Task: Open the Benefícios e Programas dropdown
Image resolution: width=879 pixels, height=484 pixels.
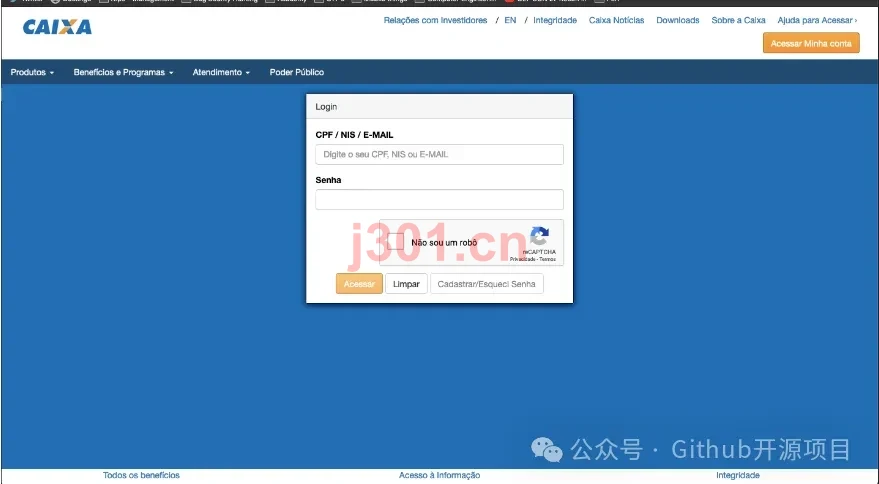Action: 123,72
